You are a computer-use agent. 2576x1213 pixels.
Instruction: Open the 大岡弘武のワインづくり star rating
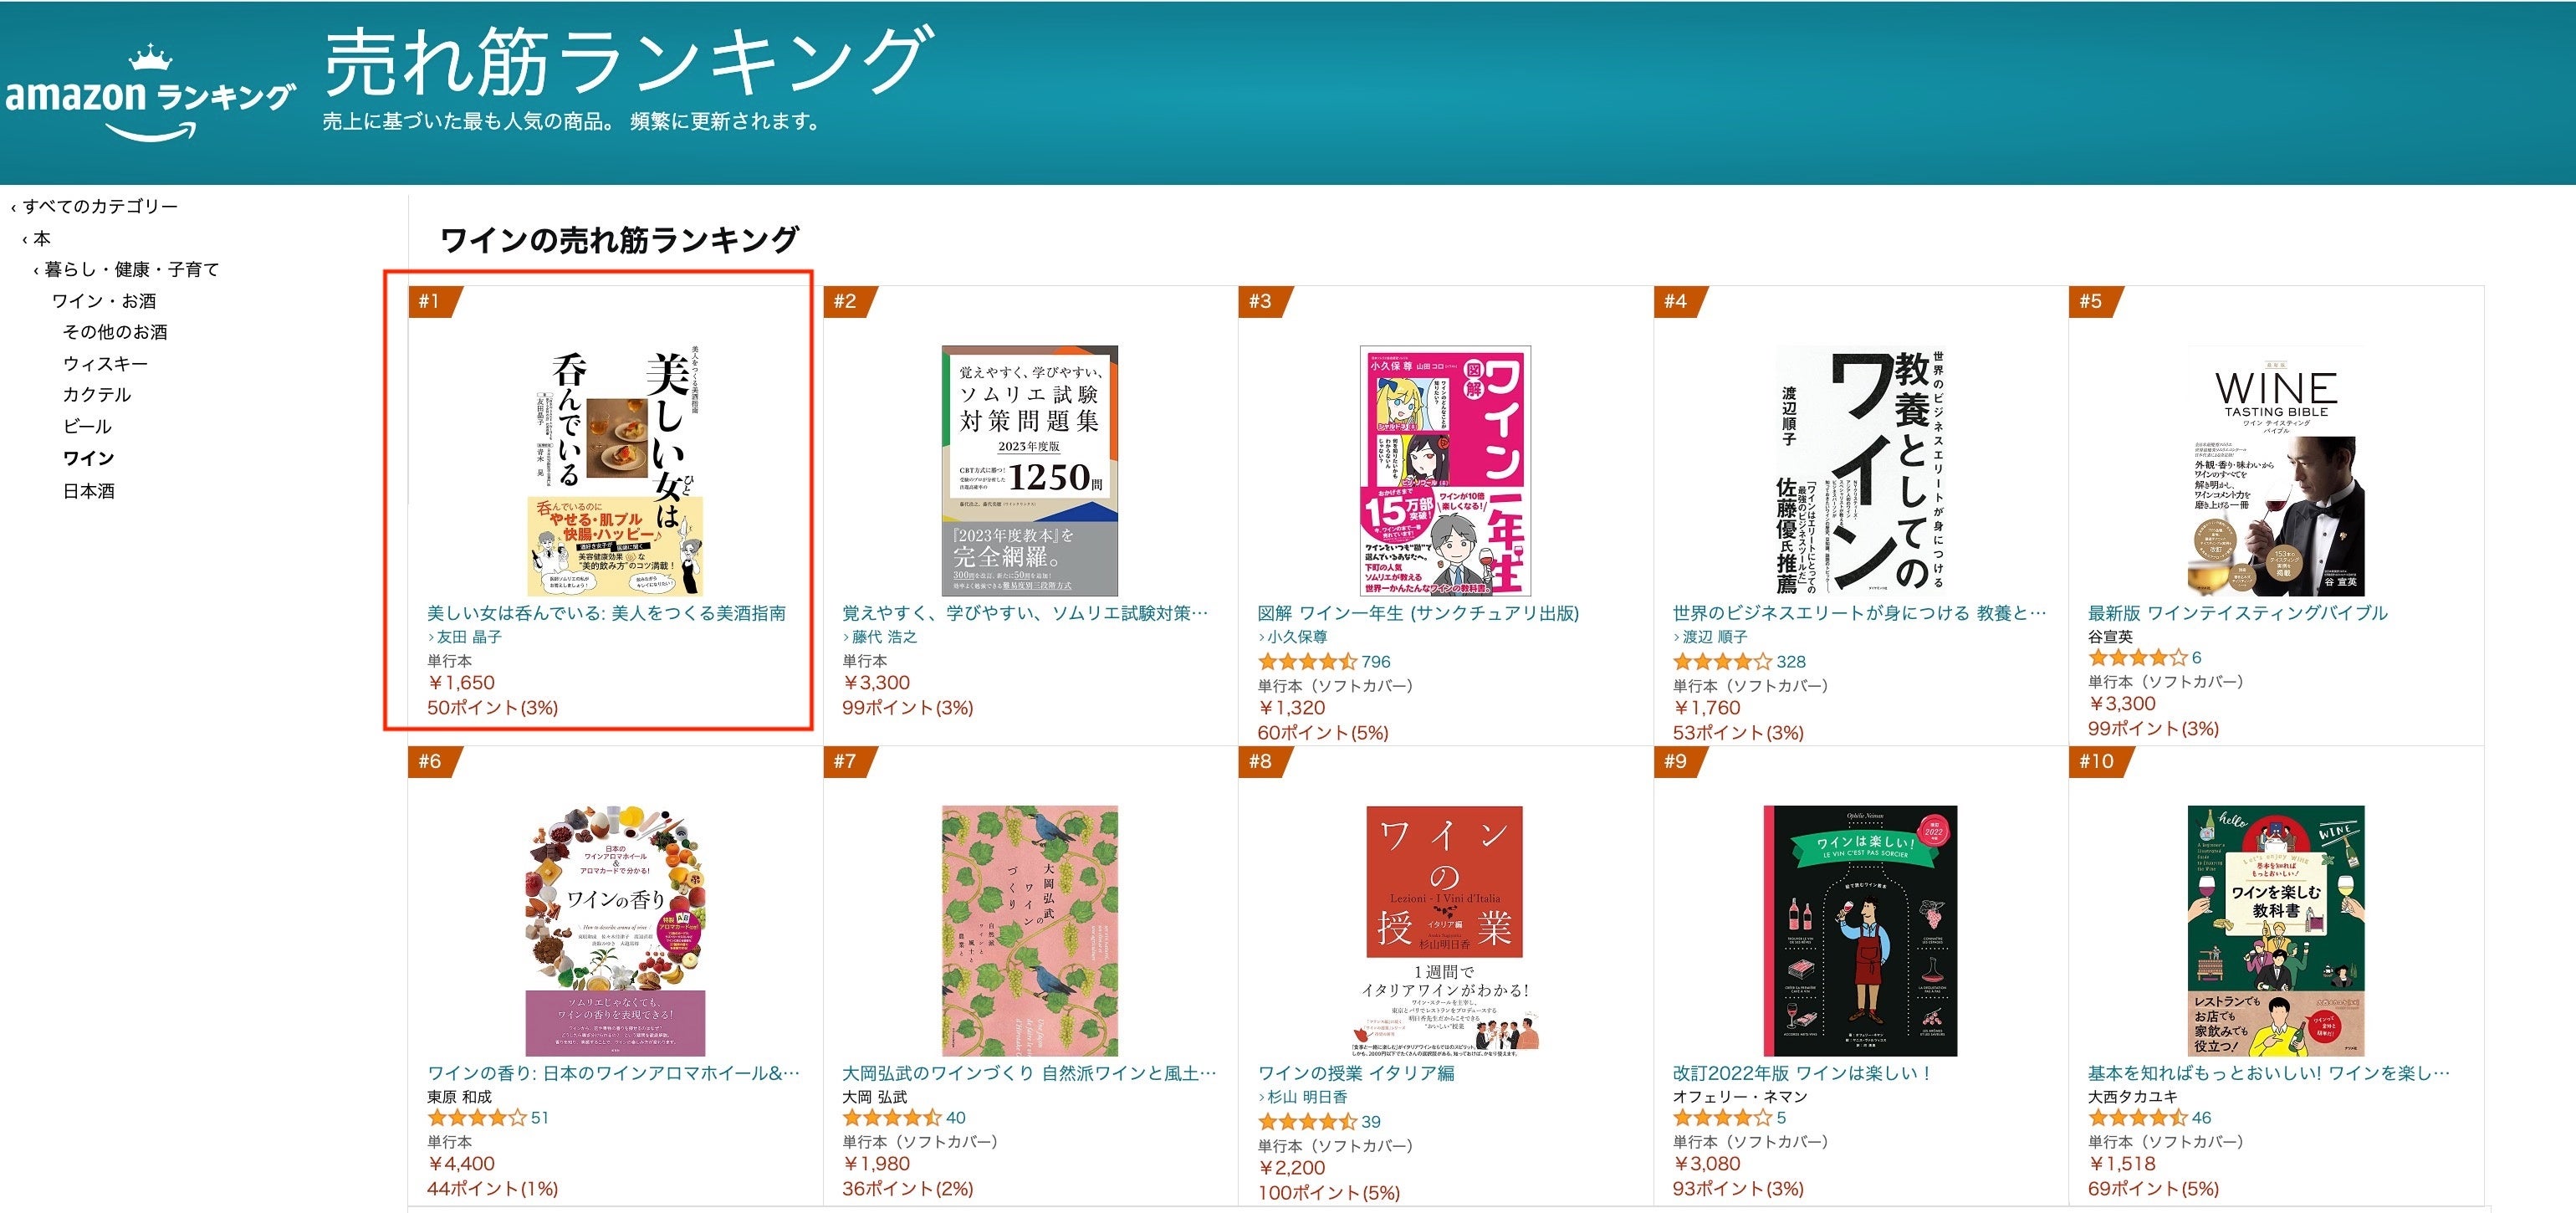click(891, 1117)
